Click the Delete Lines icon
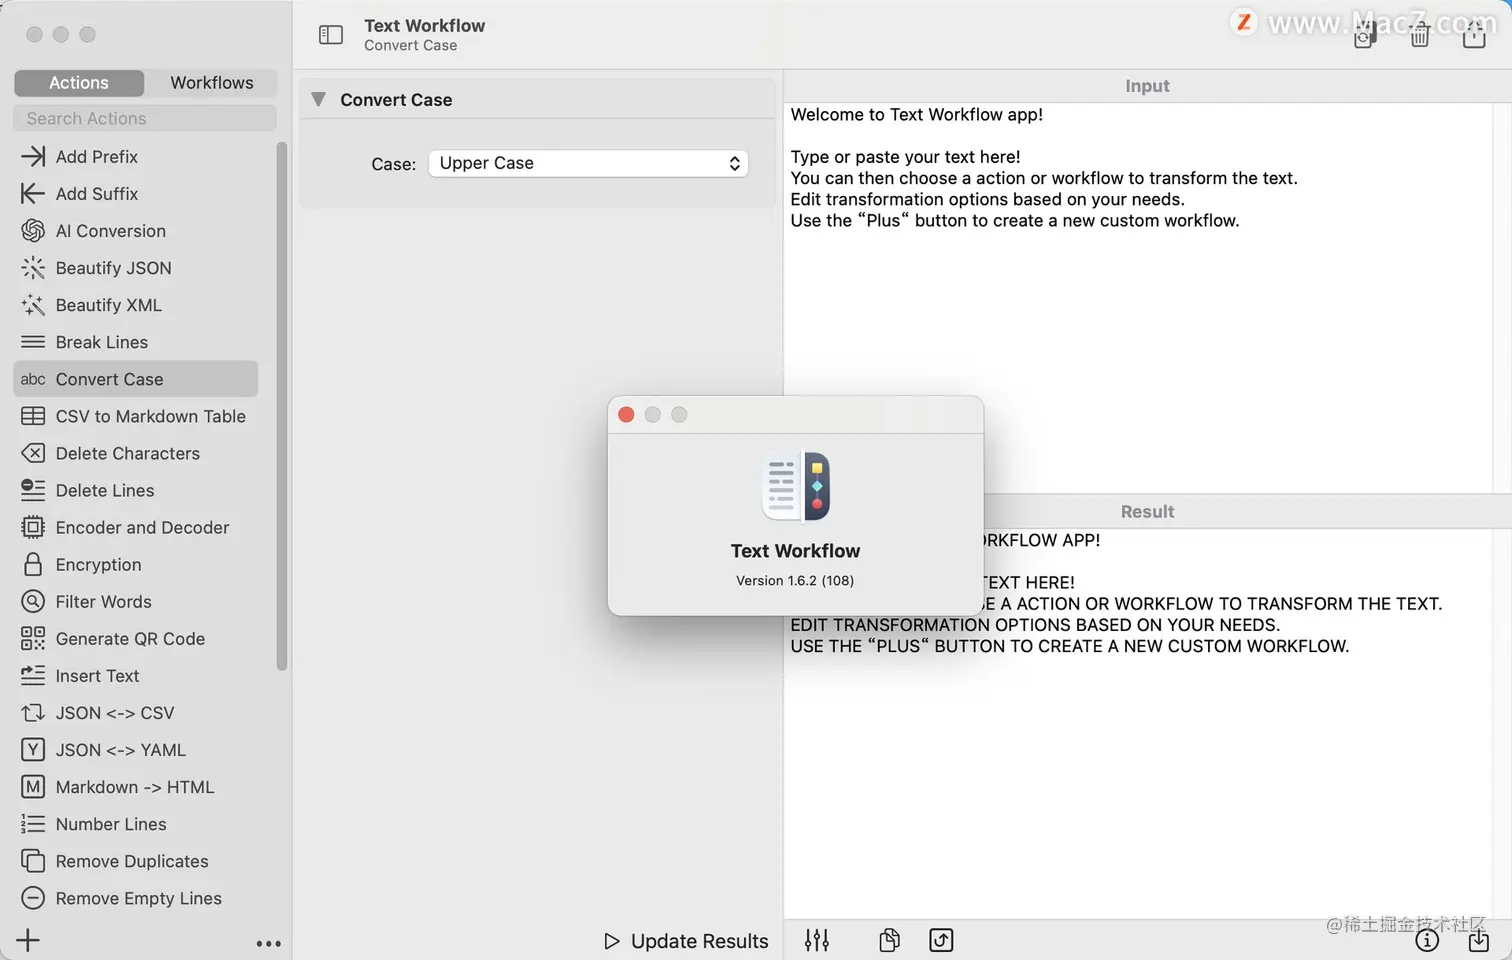 tap(33, 490)
